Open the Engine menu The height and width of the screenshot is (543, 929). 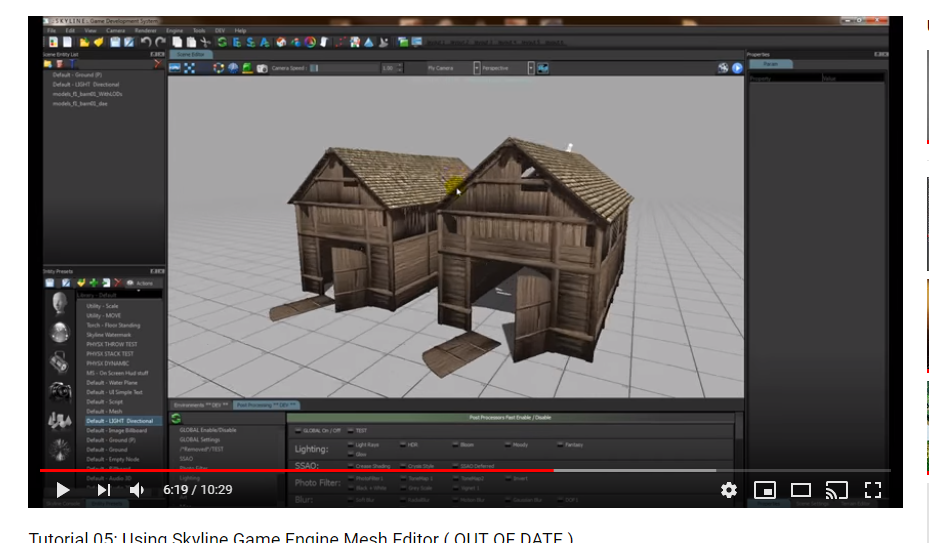(174, 30)
